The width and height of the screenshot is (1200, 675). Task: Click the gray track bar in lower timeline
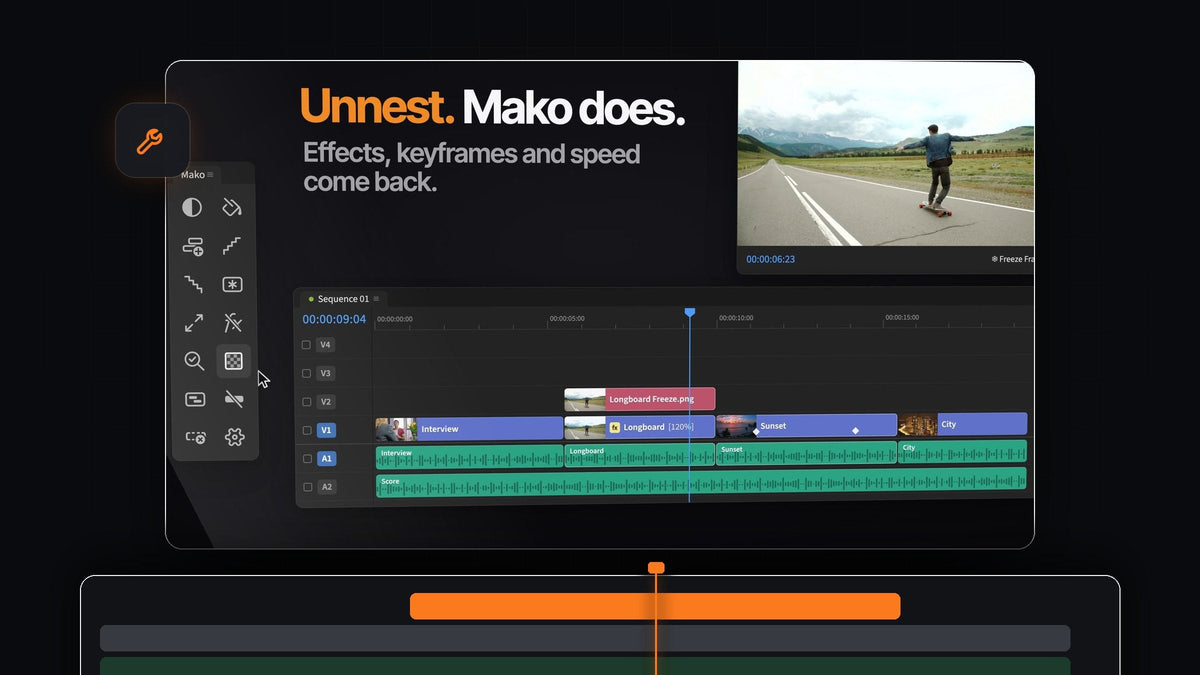585,638
